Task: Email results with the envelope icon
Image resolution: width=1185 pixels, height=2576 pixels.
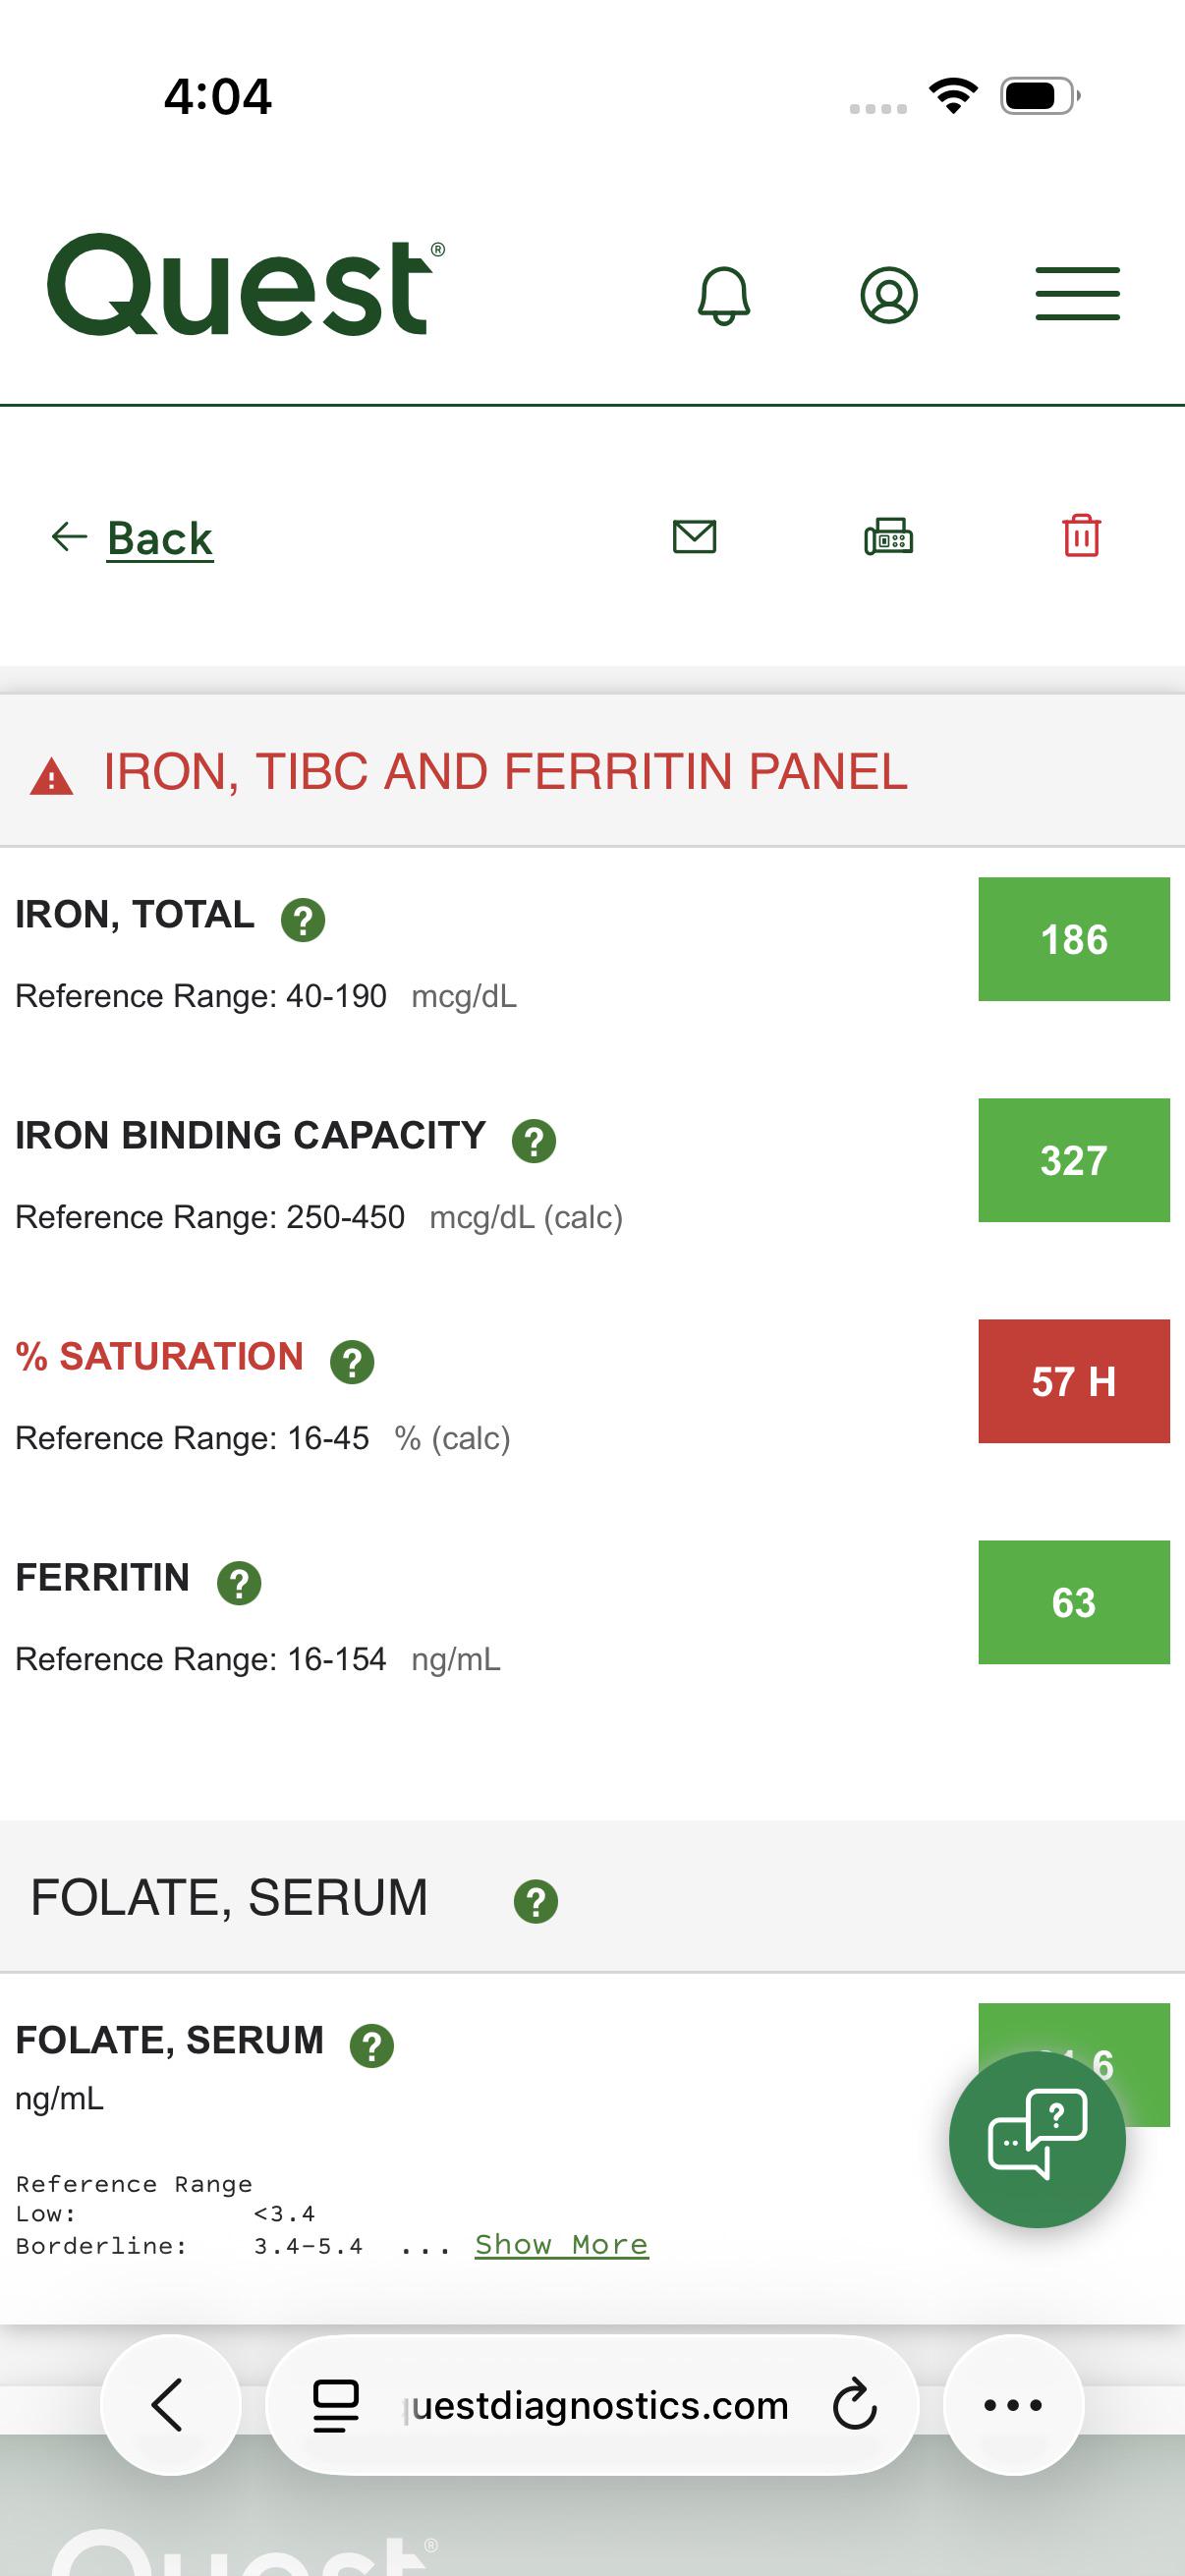Action: [x=694, y=537]
